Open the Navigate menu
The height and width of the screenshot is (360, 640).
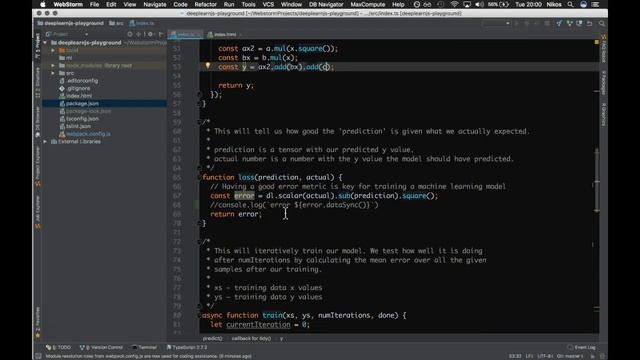tap(155, 4)
